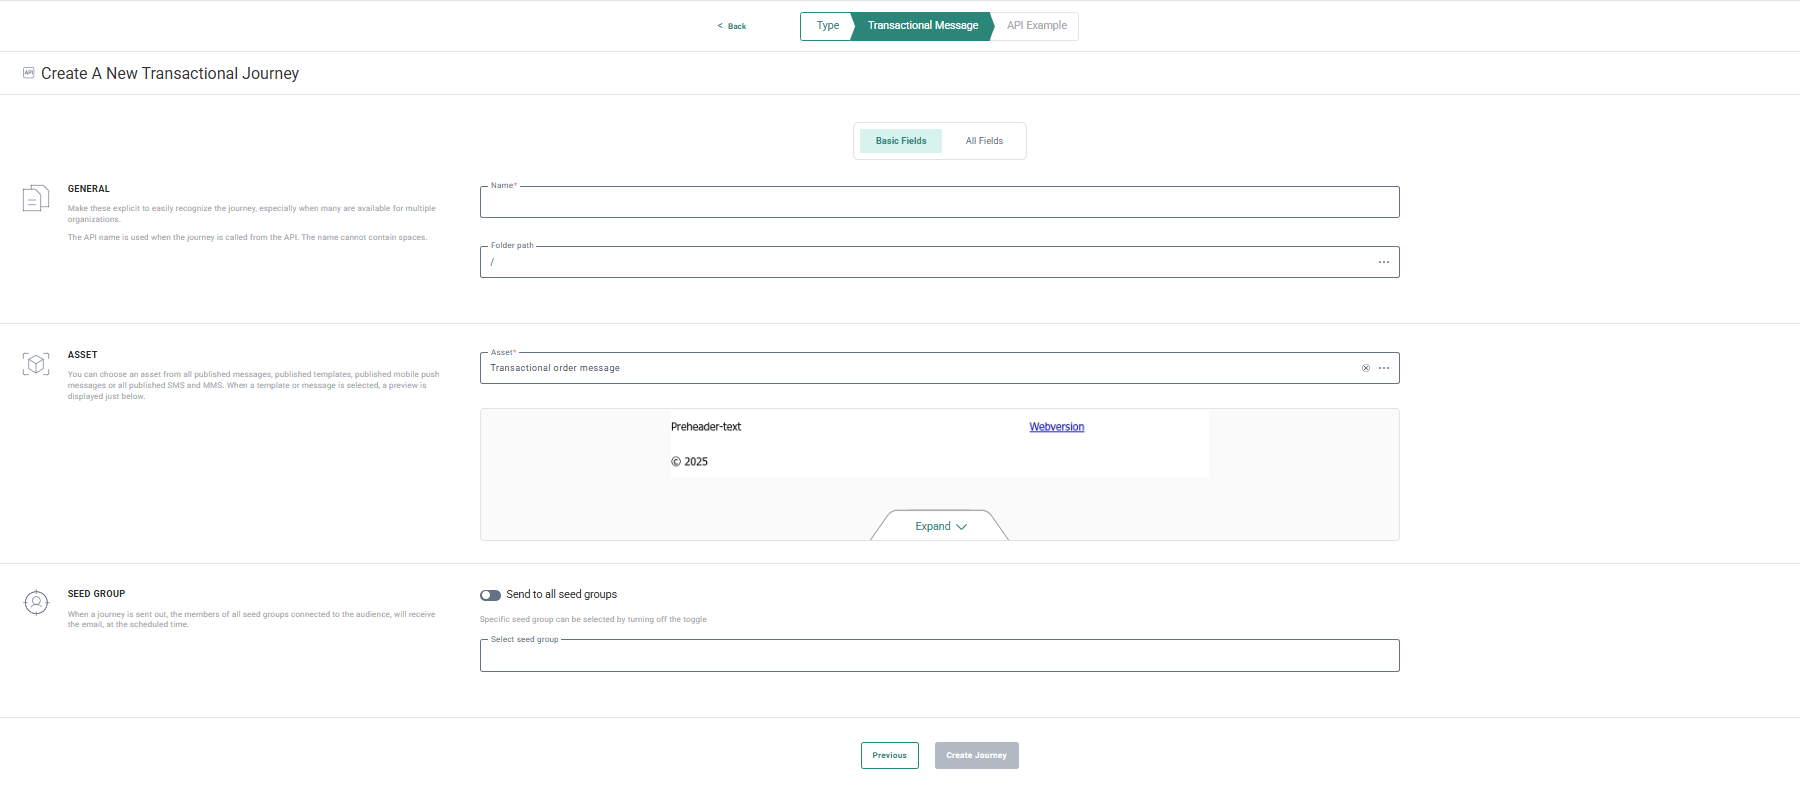Click the Create Journey button
1800x812 pixels.
(x=976, y=756)
